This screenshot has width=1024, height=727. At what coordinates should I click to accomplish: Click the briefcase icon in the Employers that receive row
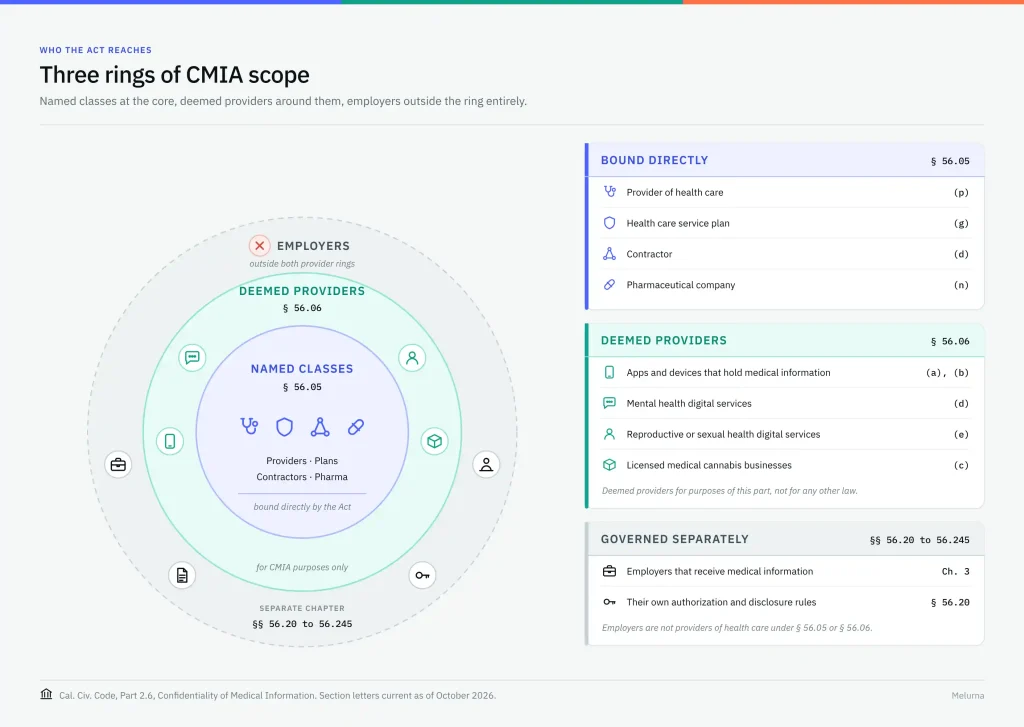tap(609, 572)
